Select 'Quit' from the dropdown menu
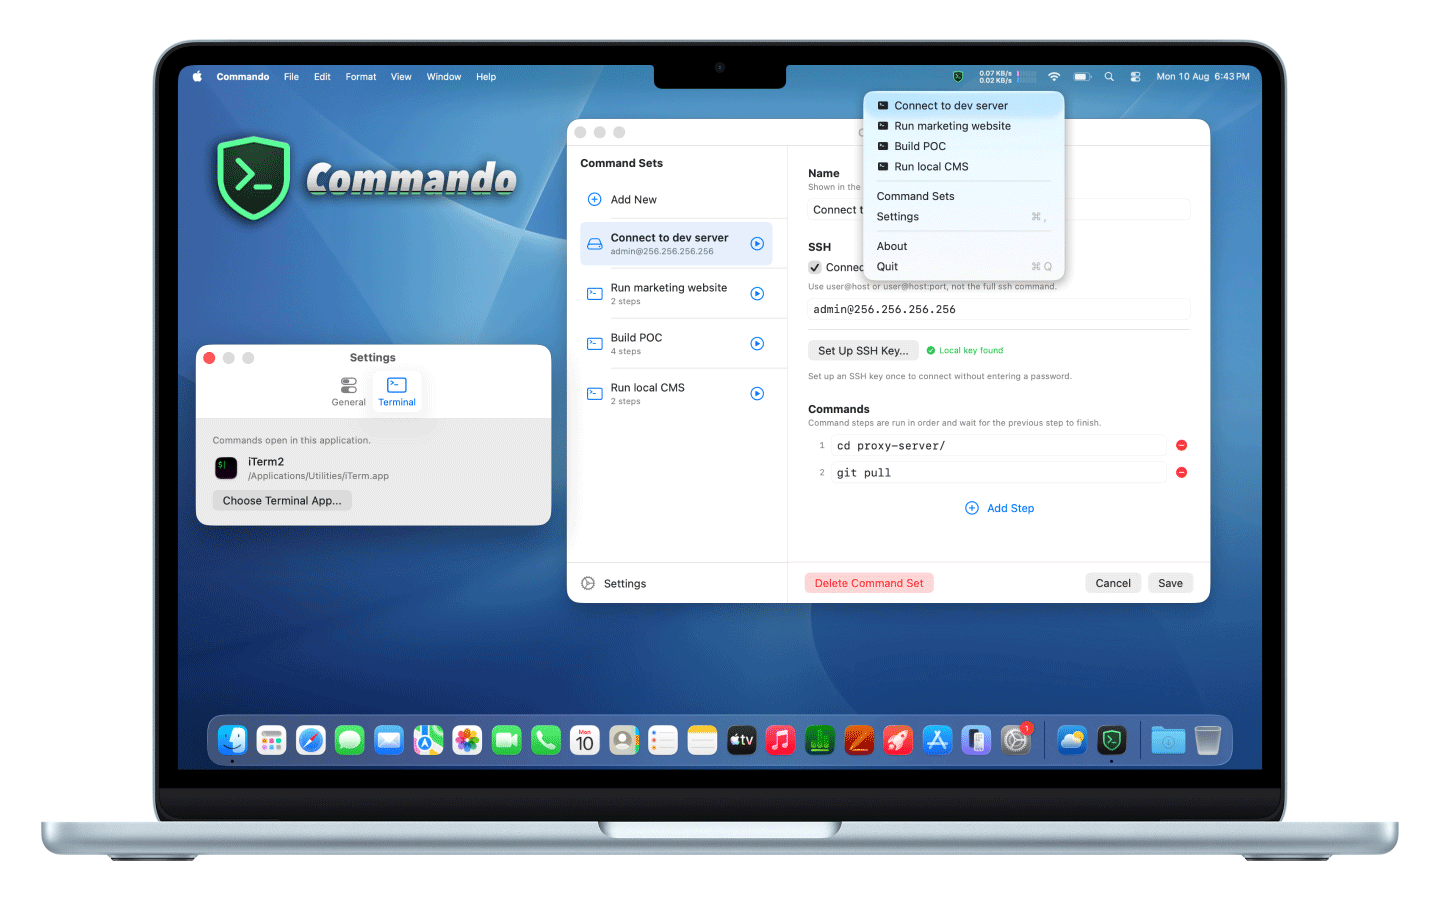This screenshot has height=900, width=1440. 964,267
